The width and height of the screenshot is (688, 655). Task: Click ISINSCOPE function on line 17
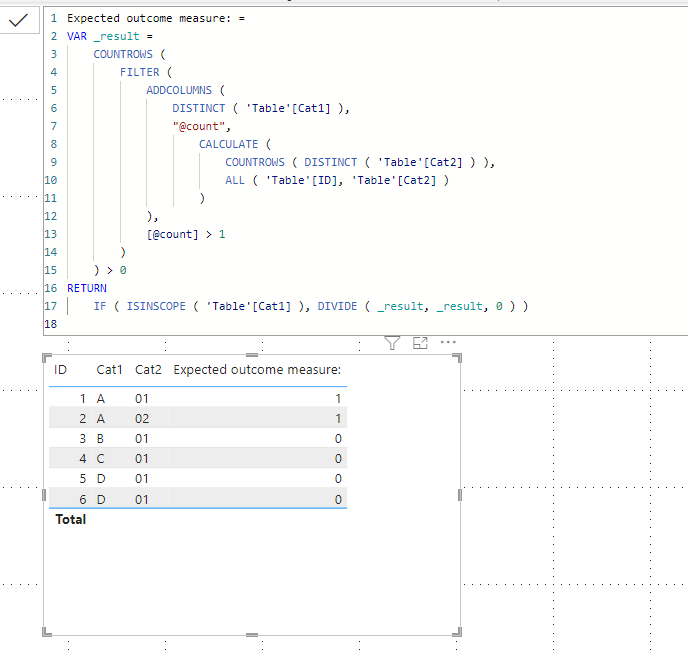[x=156, y=306]
